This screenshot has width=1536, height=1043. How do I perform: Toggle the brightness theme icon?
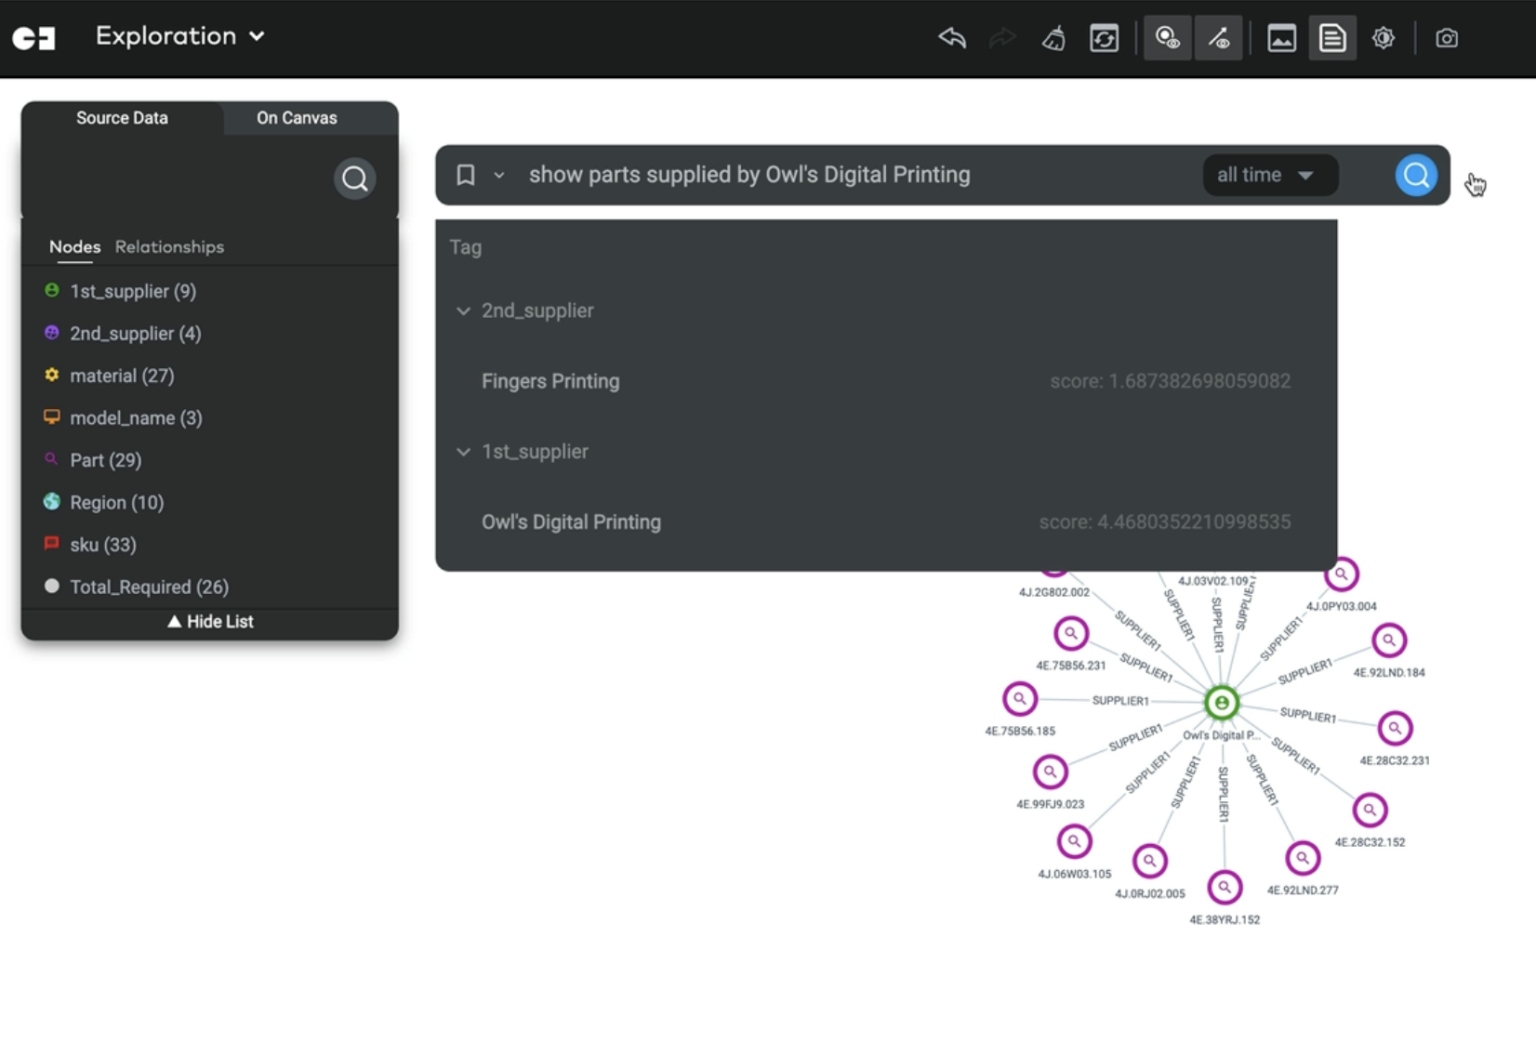tap(1383, 38)
